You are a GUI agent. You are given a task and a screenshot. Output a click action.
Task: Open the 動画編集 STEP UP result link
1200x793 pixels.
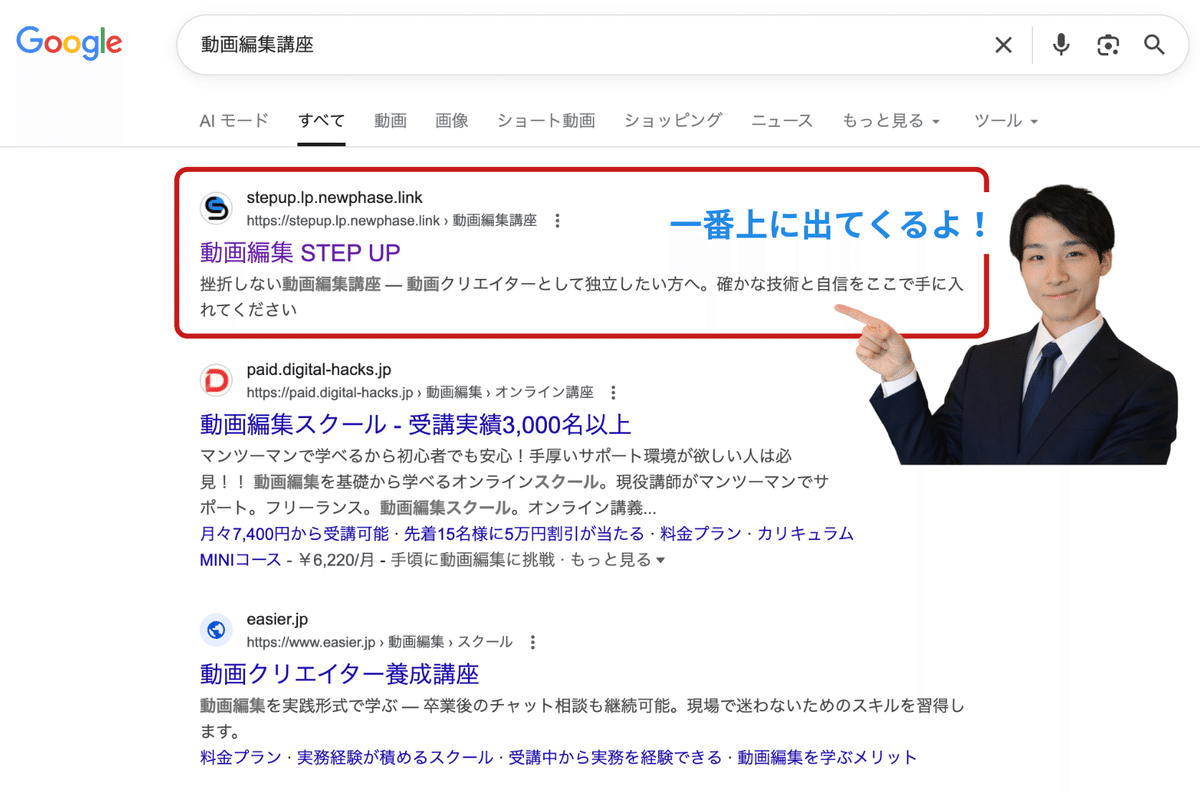tap(299, 254)
